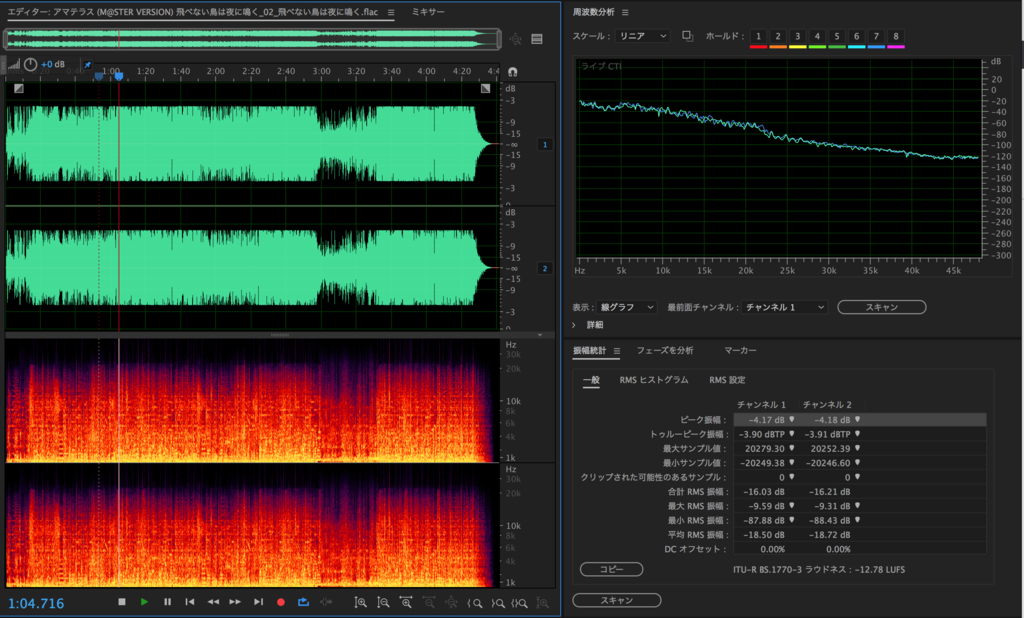Zoom out amplitude icon
1024x618 pixels.
point(383,602)
